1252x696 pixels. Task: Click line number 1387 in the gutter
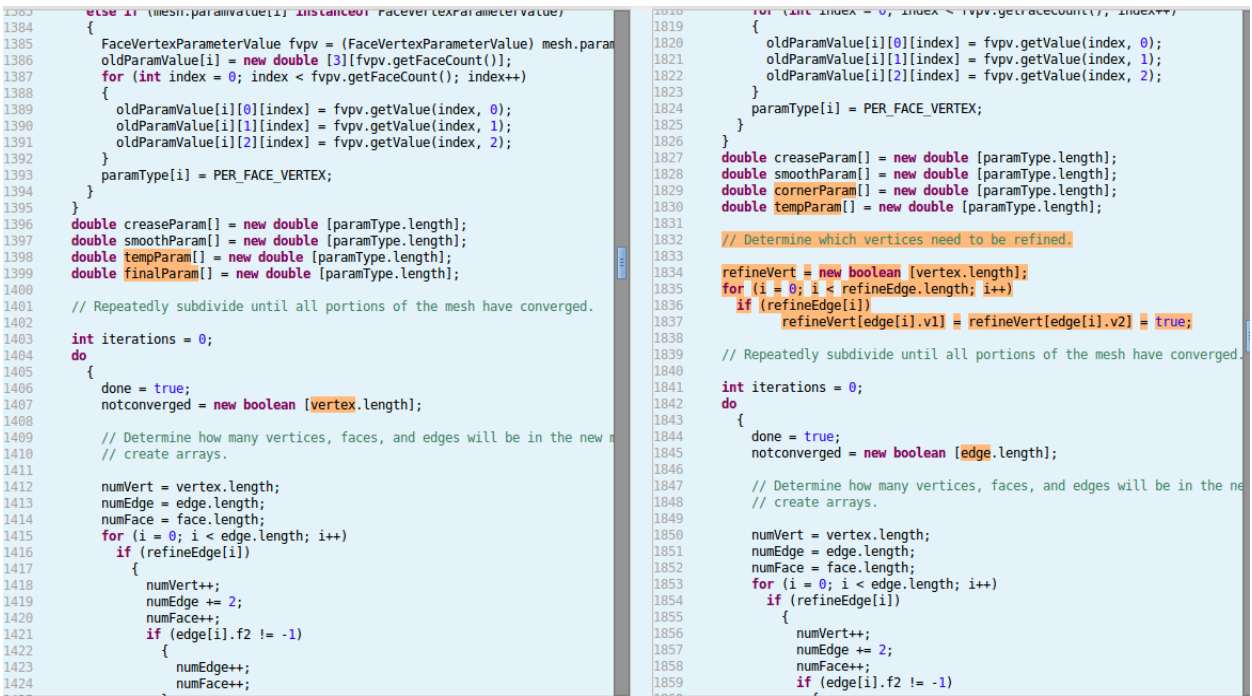[x=18, y=77]
